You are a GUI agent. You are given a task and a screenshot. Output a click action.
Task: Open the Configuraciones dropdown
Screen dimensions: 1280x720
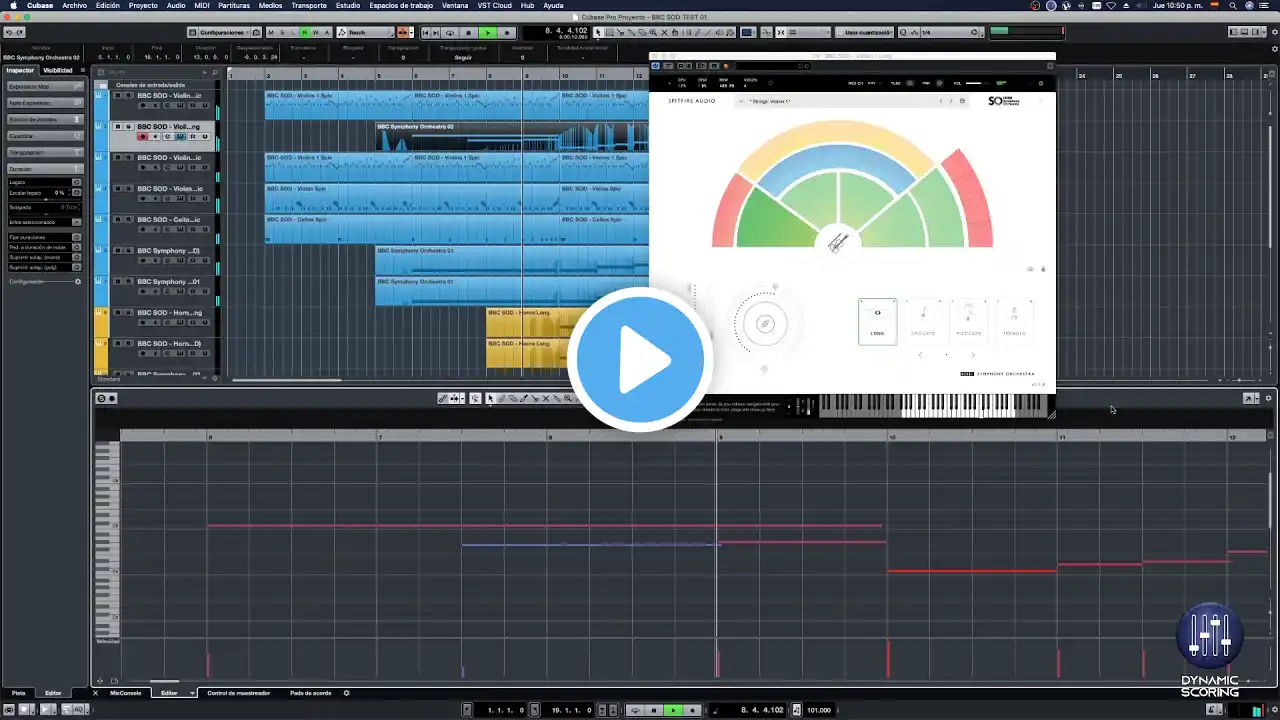[x=225, y=33]
